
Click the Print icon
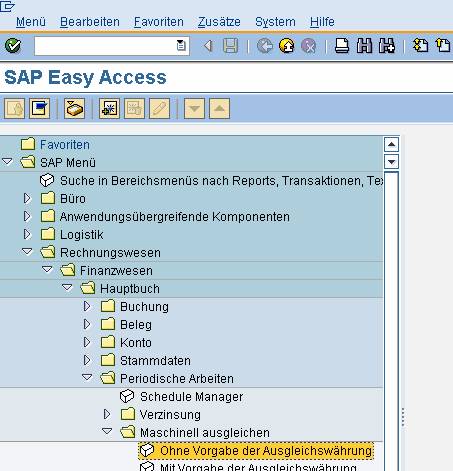pyautogui.click(x=342, y=46)
